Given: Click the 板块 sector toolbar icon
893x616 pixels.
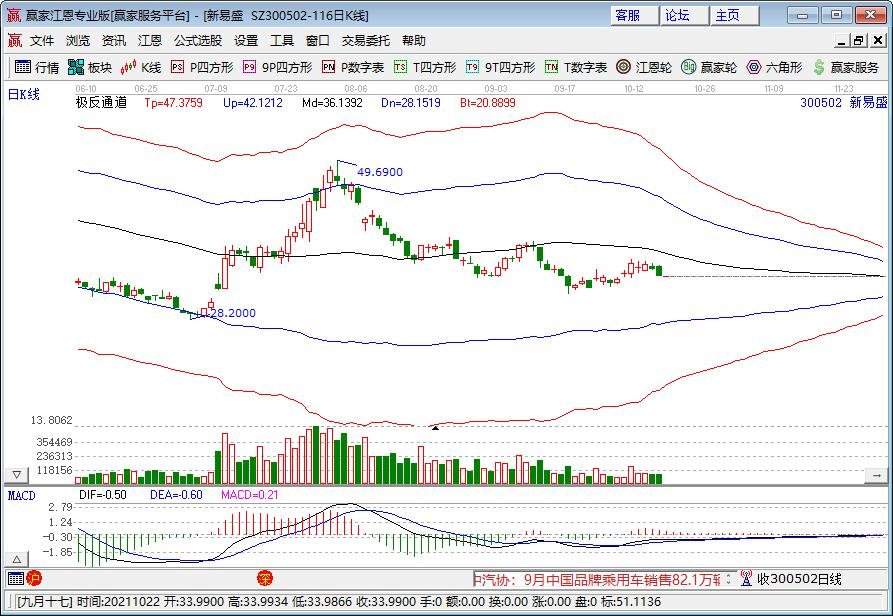Looking at the screenshot, I should coord(90,67).
